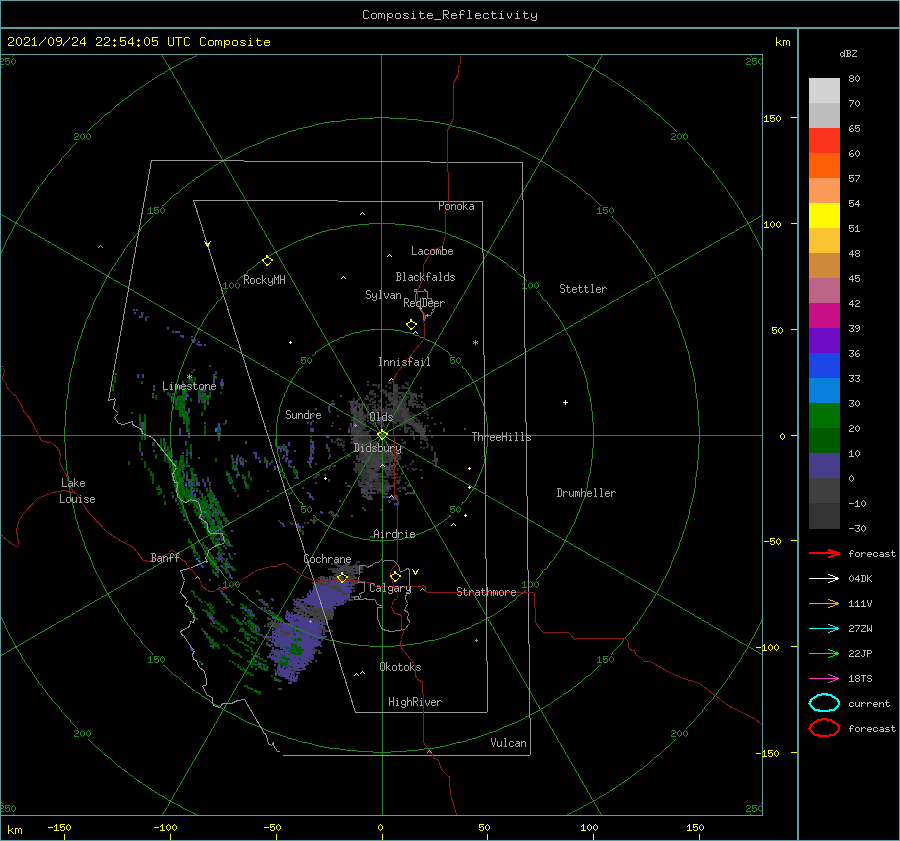Click the RockyMH label
This screenshot has height=841, width=900.
tap(264, 280)
